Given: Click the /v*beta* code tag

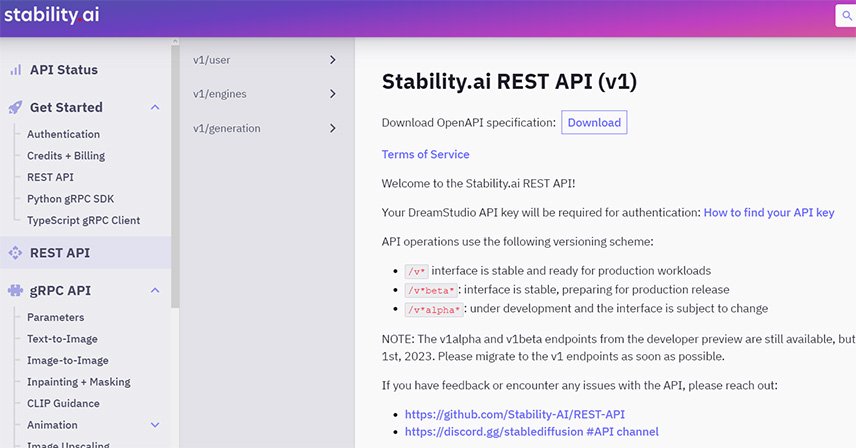Looking at the screenshot, I should pos(431,290).
